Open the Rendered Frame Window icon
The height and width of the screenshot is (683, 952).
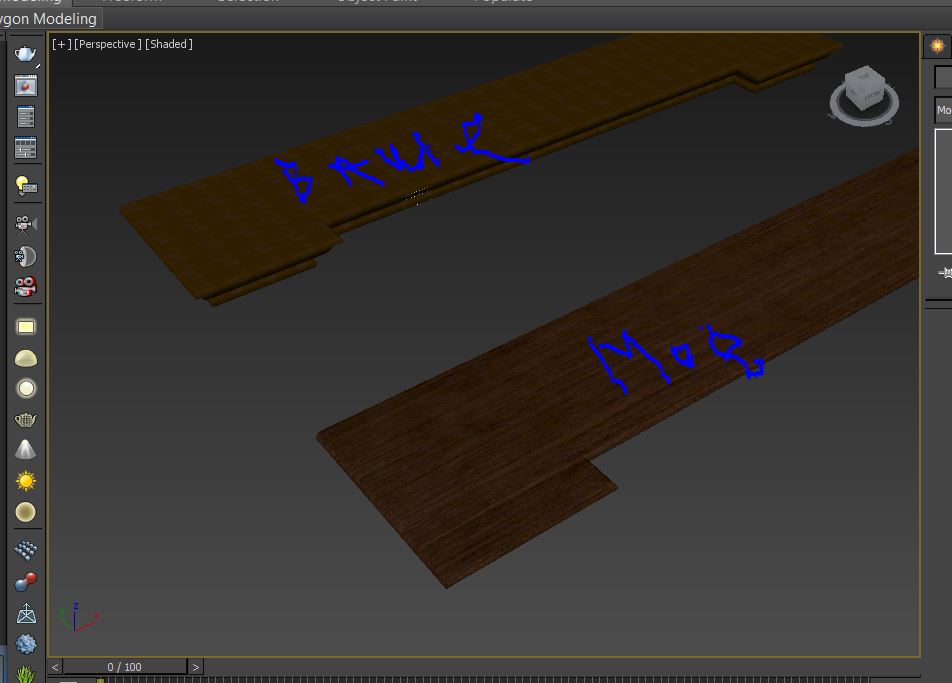26,86
